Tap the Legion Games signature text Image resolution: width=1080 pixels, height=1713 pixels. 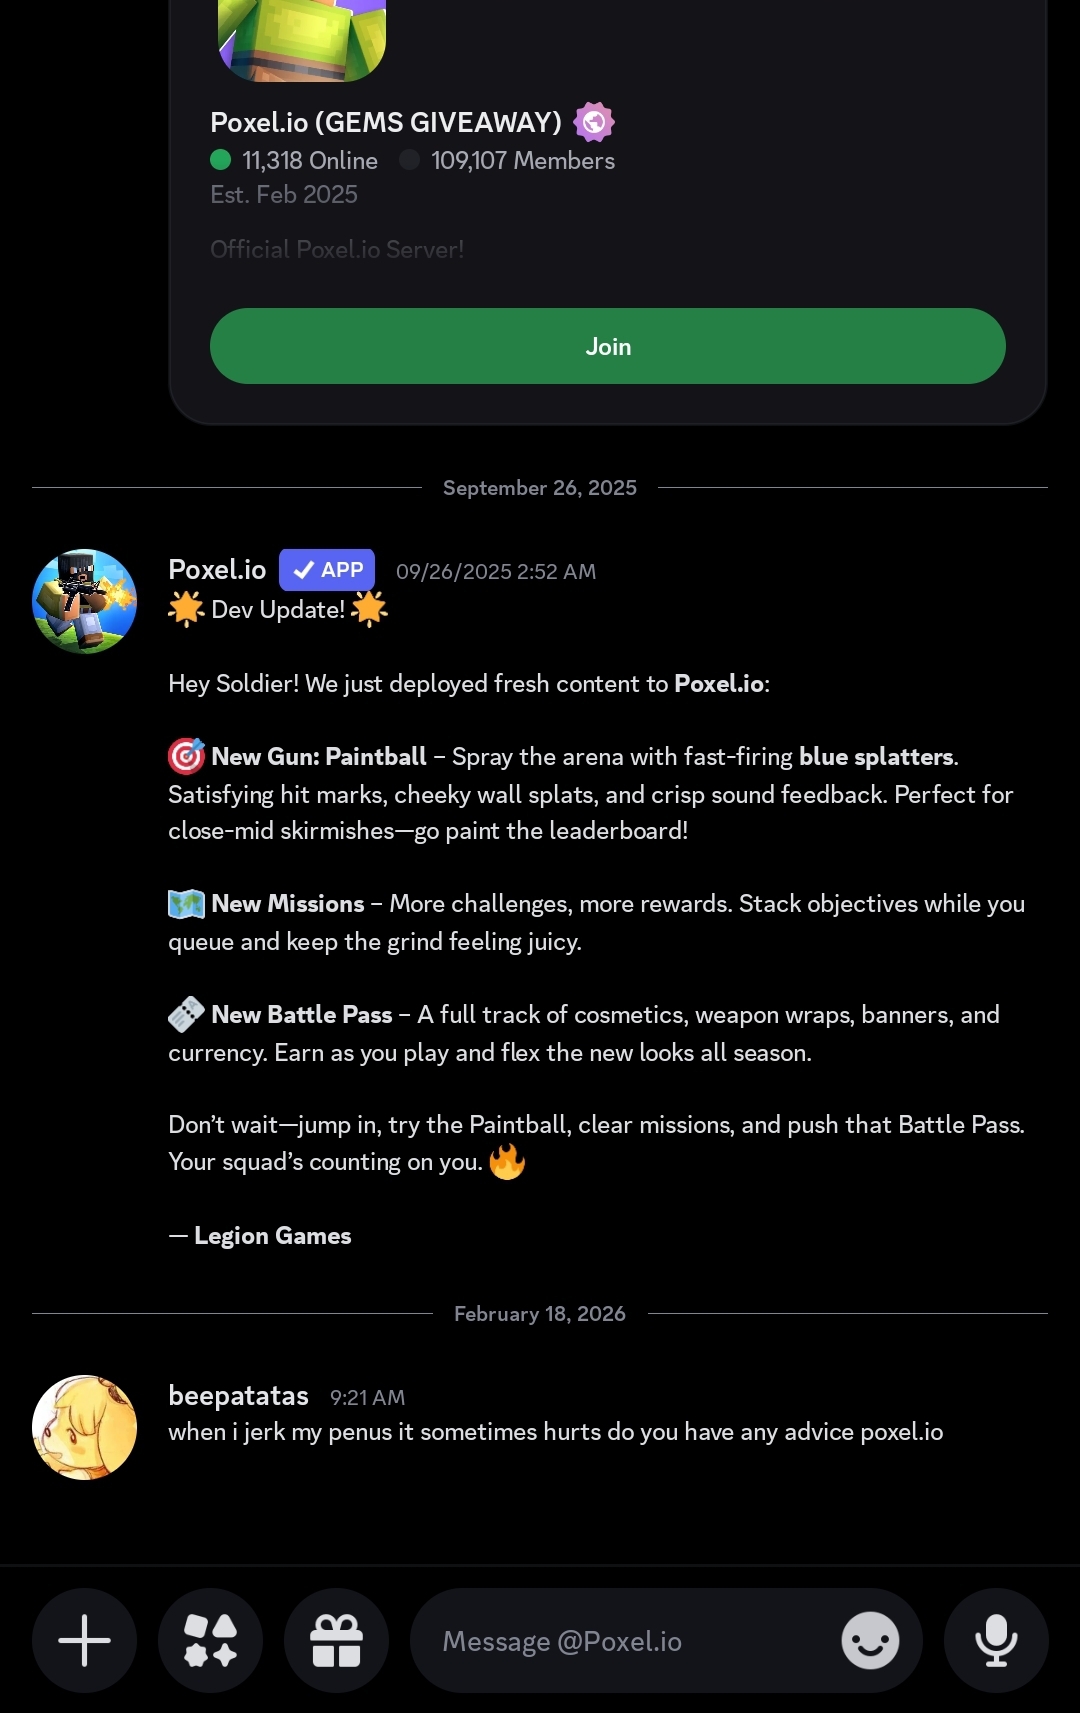point(272,1236)
